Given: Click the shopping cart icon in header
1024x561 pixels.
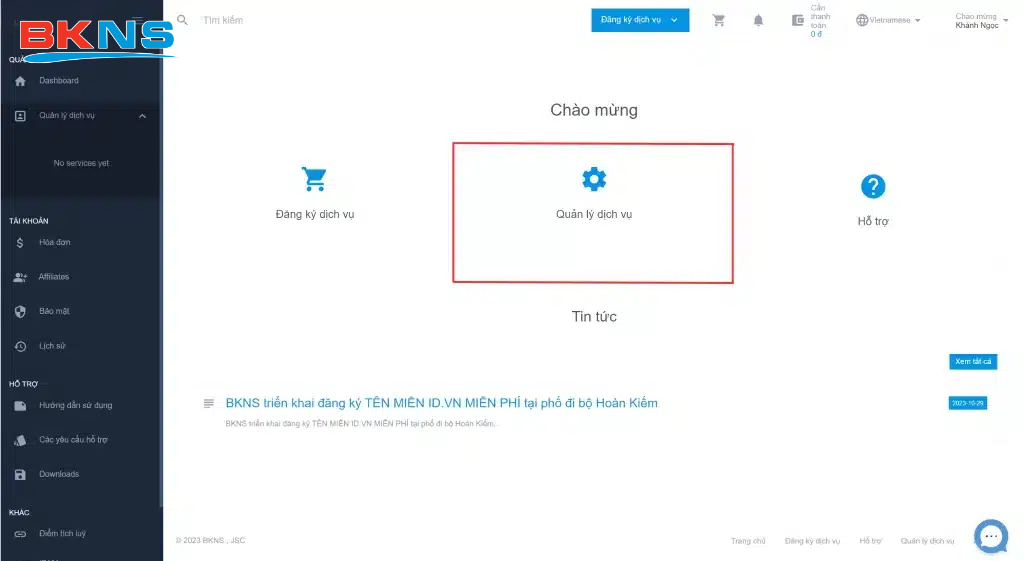Looking at the screenshot, I should (x=718, y=20).
